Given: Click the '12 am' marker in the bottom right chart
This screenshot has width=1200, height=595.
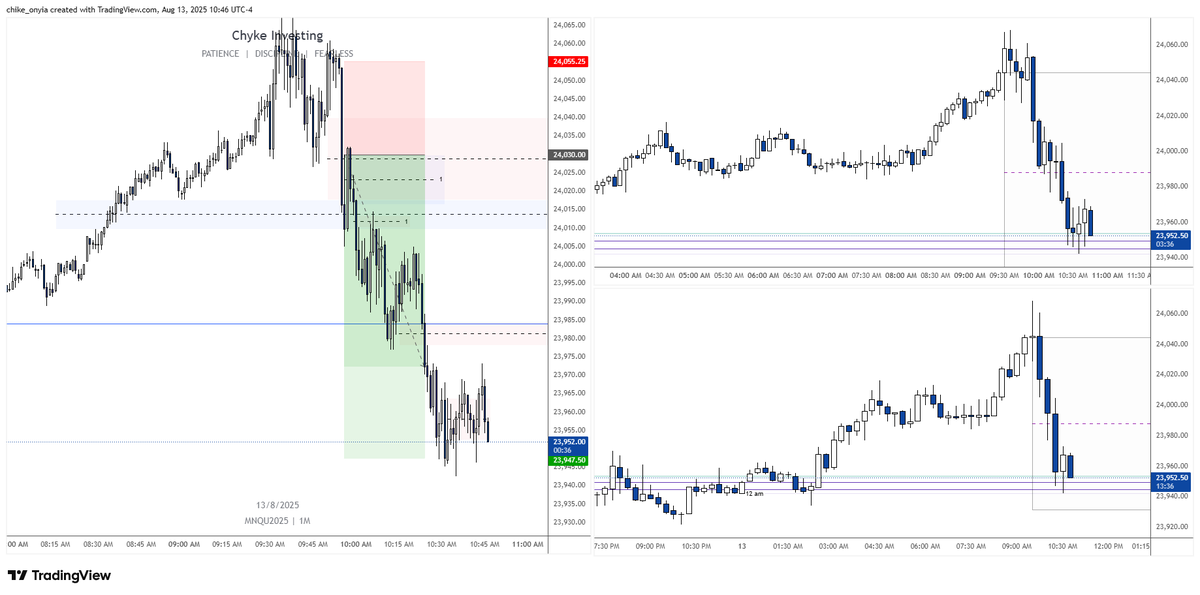Looking at the screenshot, I should (x=753, y=493).
